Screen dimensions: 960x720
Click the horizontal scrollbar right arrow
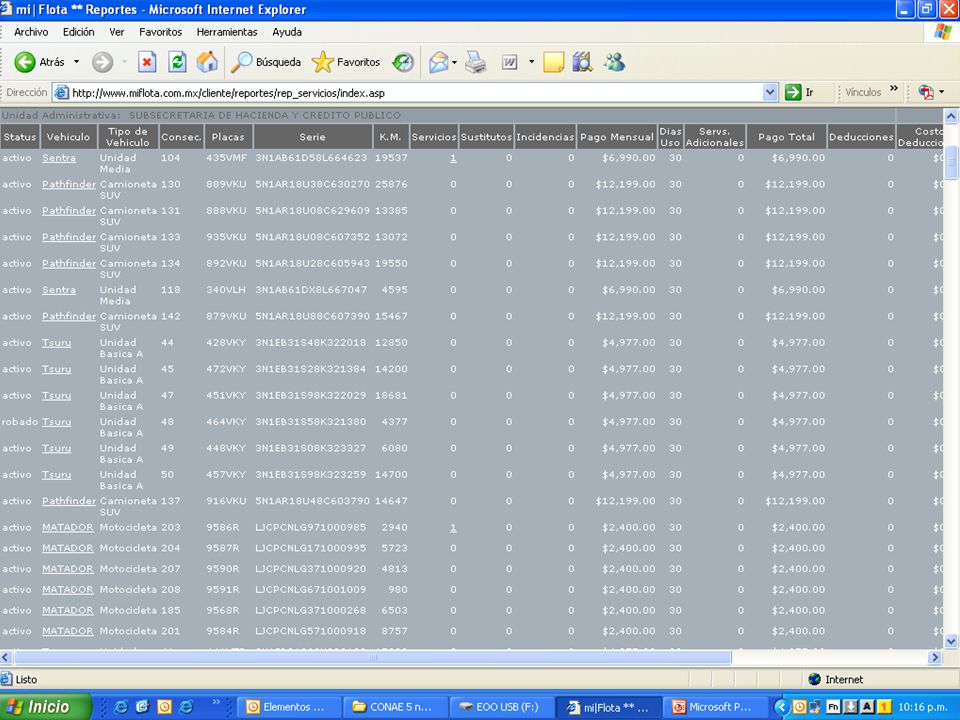pos(935,658)
